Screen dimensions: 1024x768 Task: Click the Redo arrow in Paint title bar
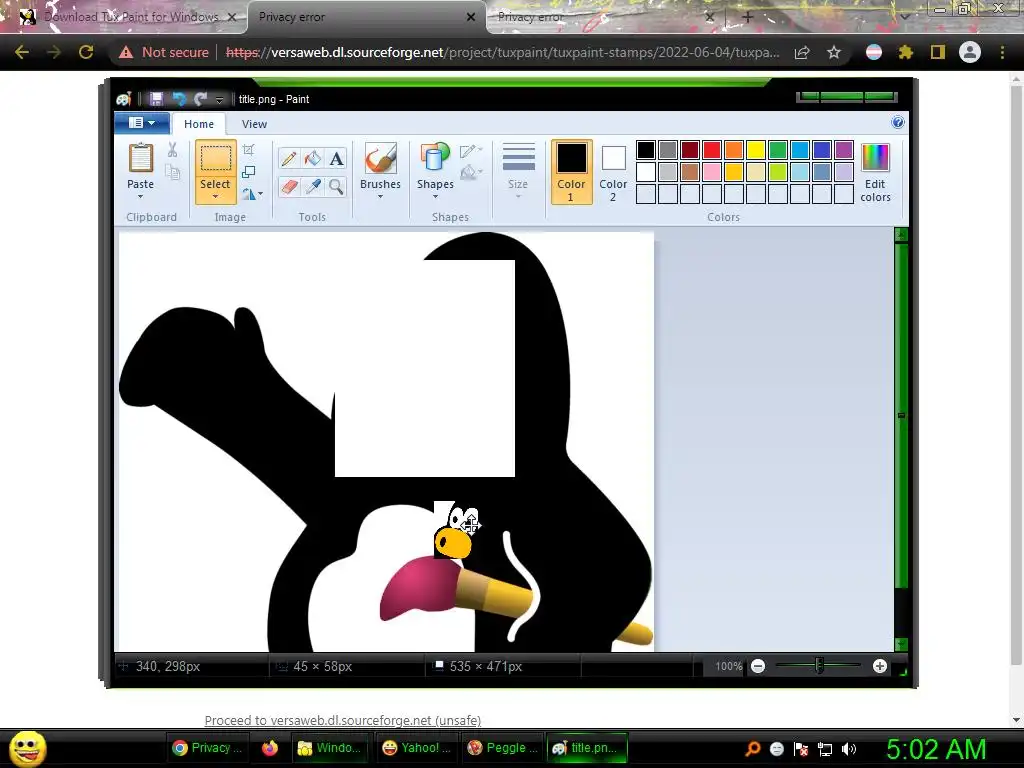200,99
